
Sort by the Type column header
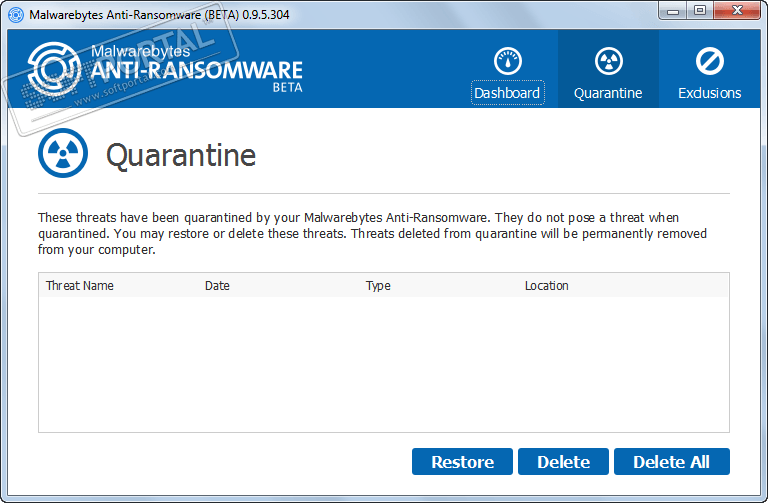(378, 286)
